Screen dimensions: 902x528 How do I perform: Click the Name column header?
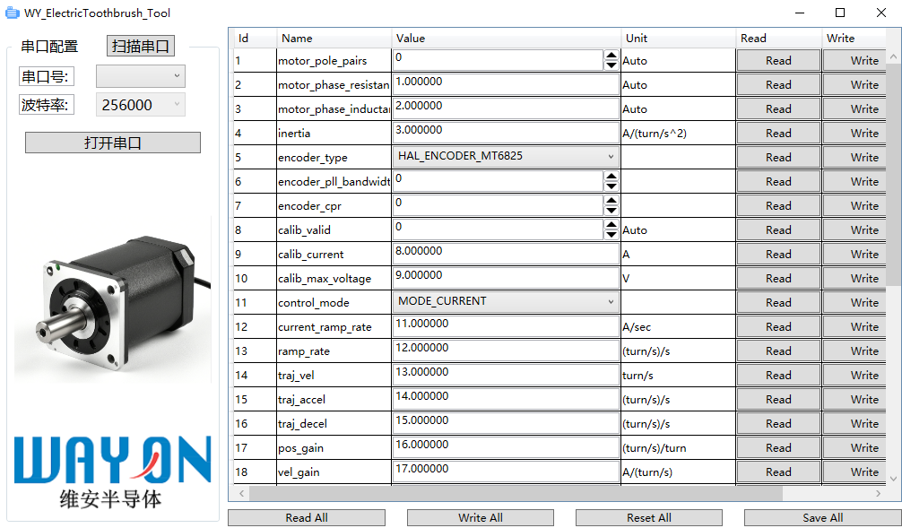tap(297, 38)
